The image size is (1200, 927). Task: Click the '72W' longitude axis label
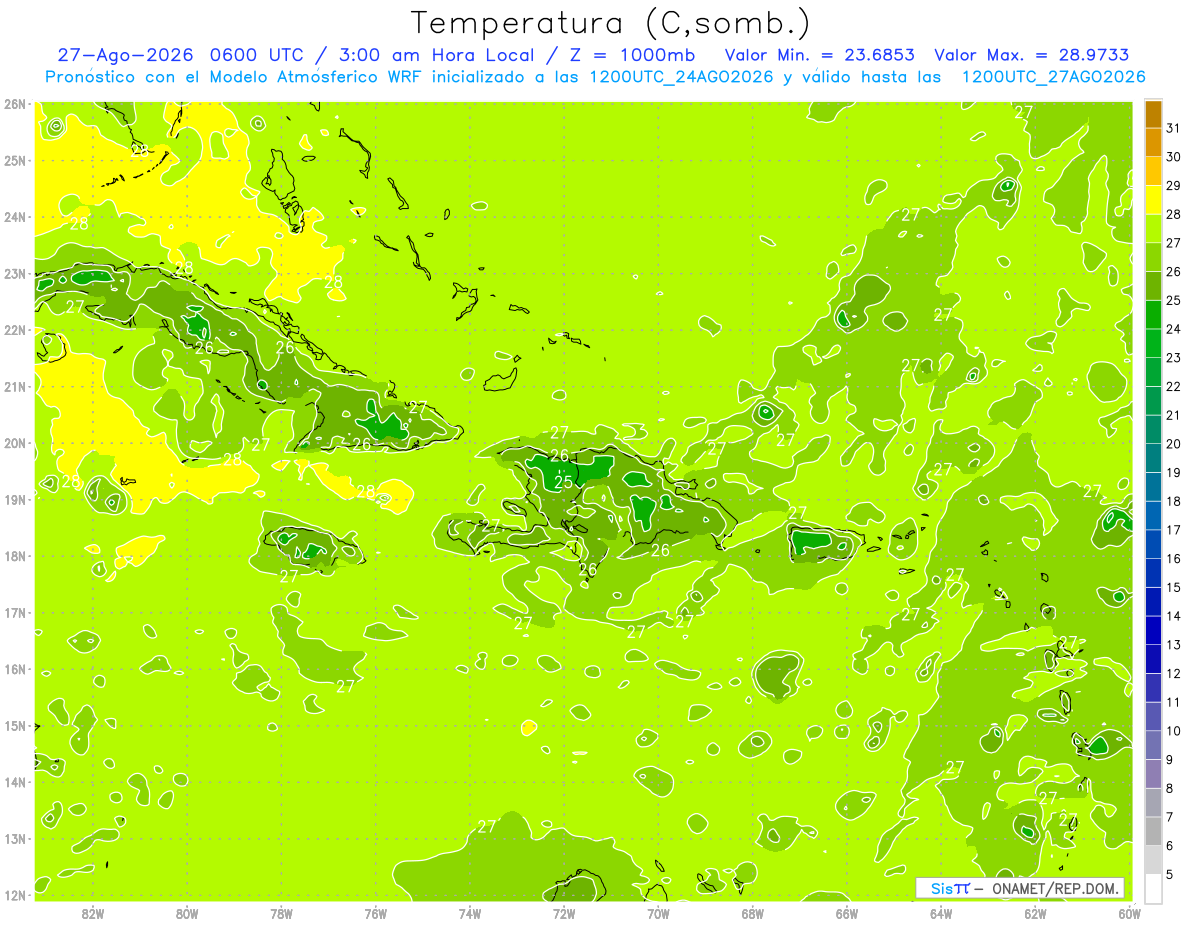pyautogui.click(x=564, y=913)
